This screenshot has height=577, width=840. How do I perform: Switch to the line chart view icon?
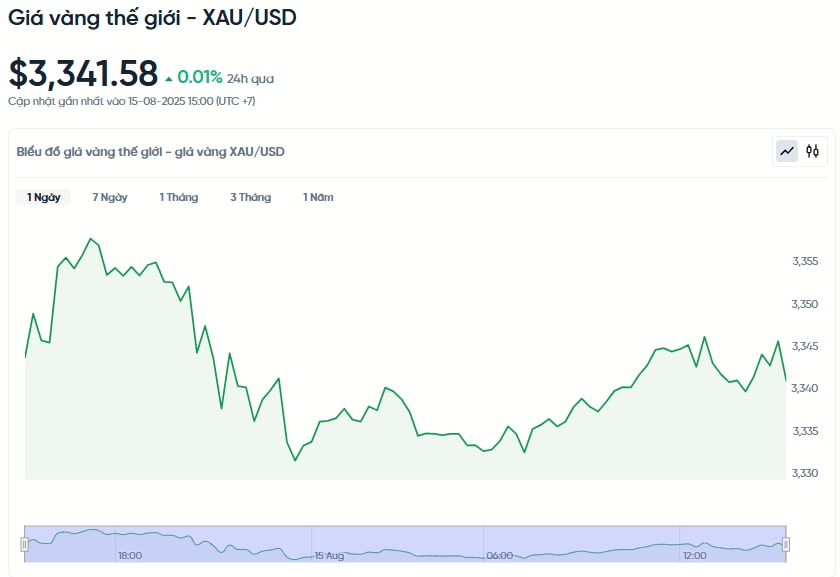tap(786, 152)
